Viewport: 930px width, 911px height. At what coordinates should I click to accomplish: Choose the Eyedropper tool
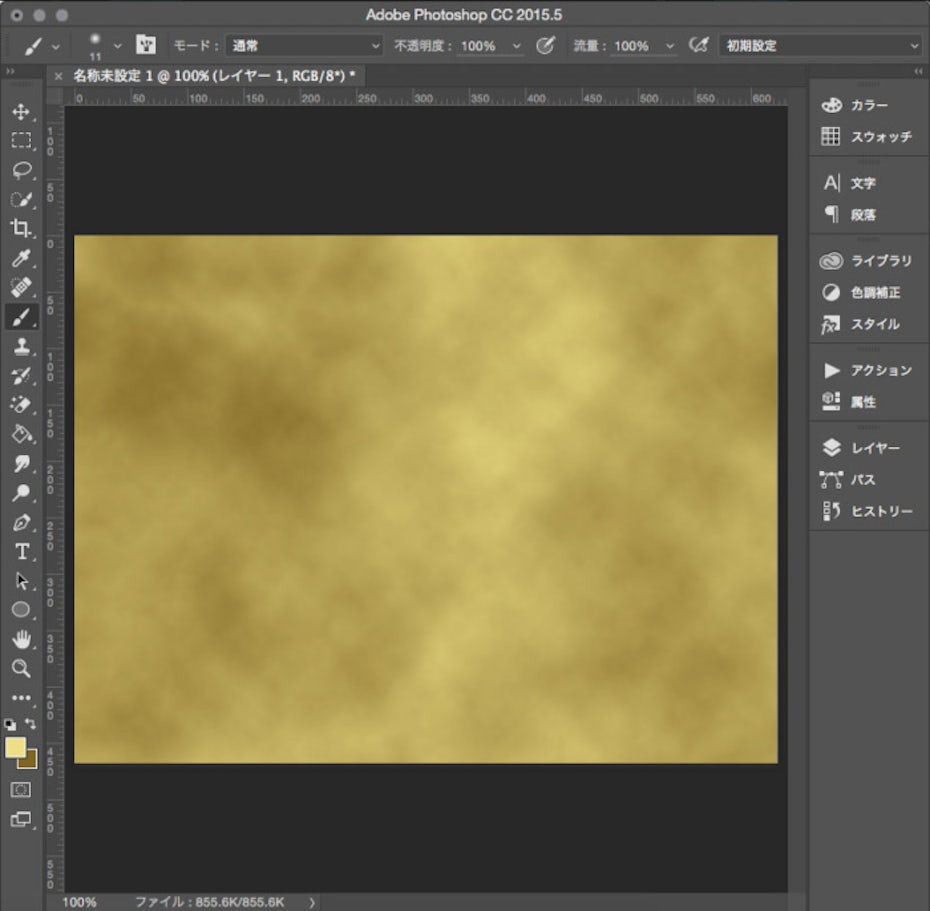click(21, 258)
